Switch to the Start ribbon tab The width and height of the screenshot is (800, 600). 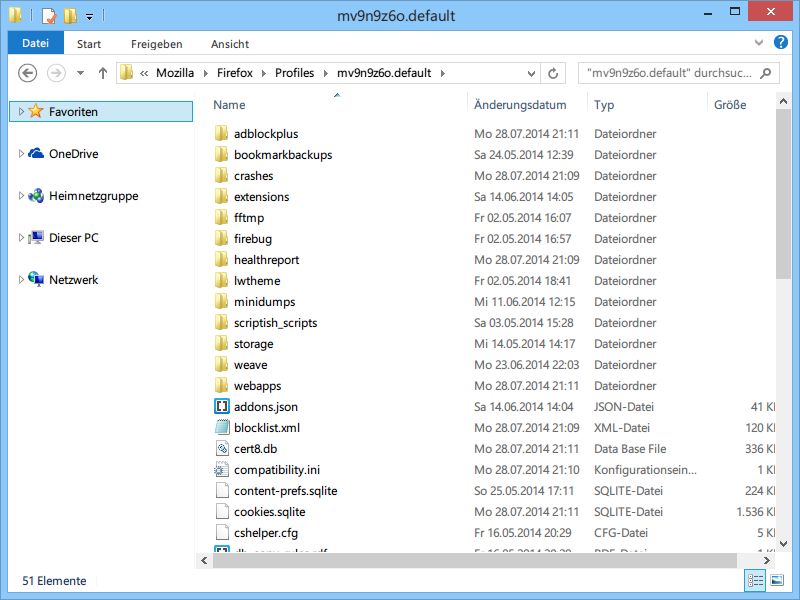click(x=89, y=44)
